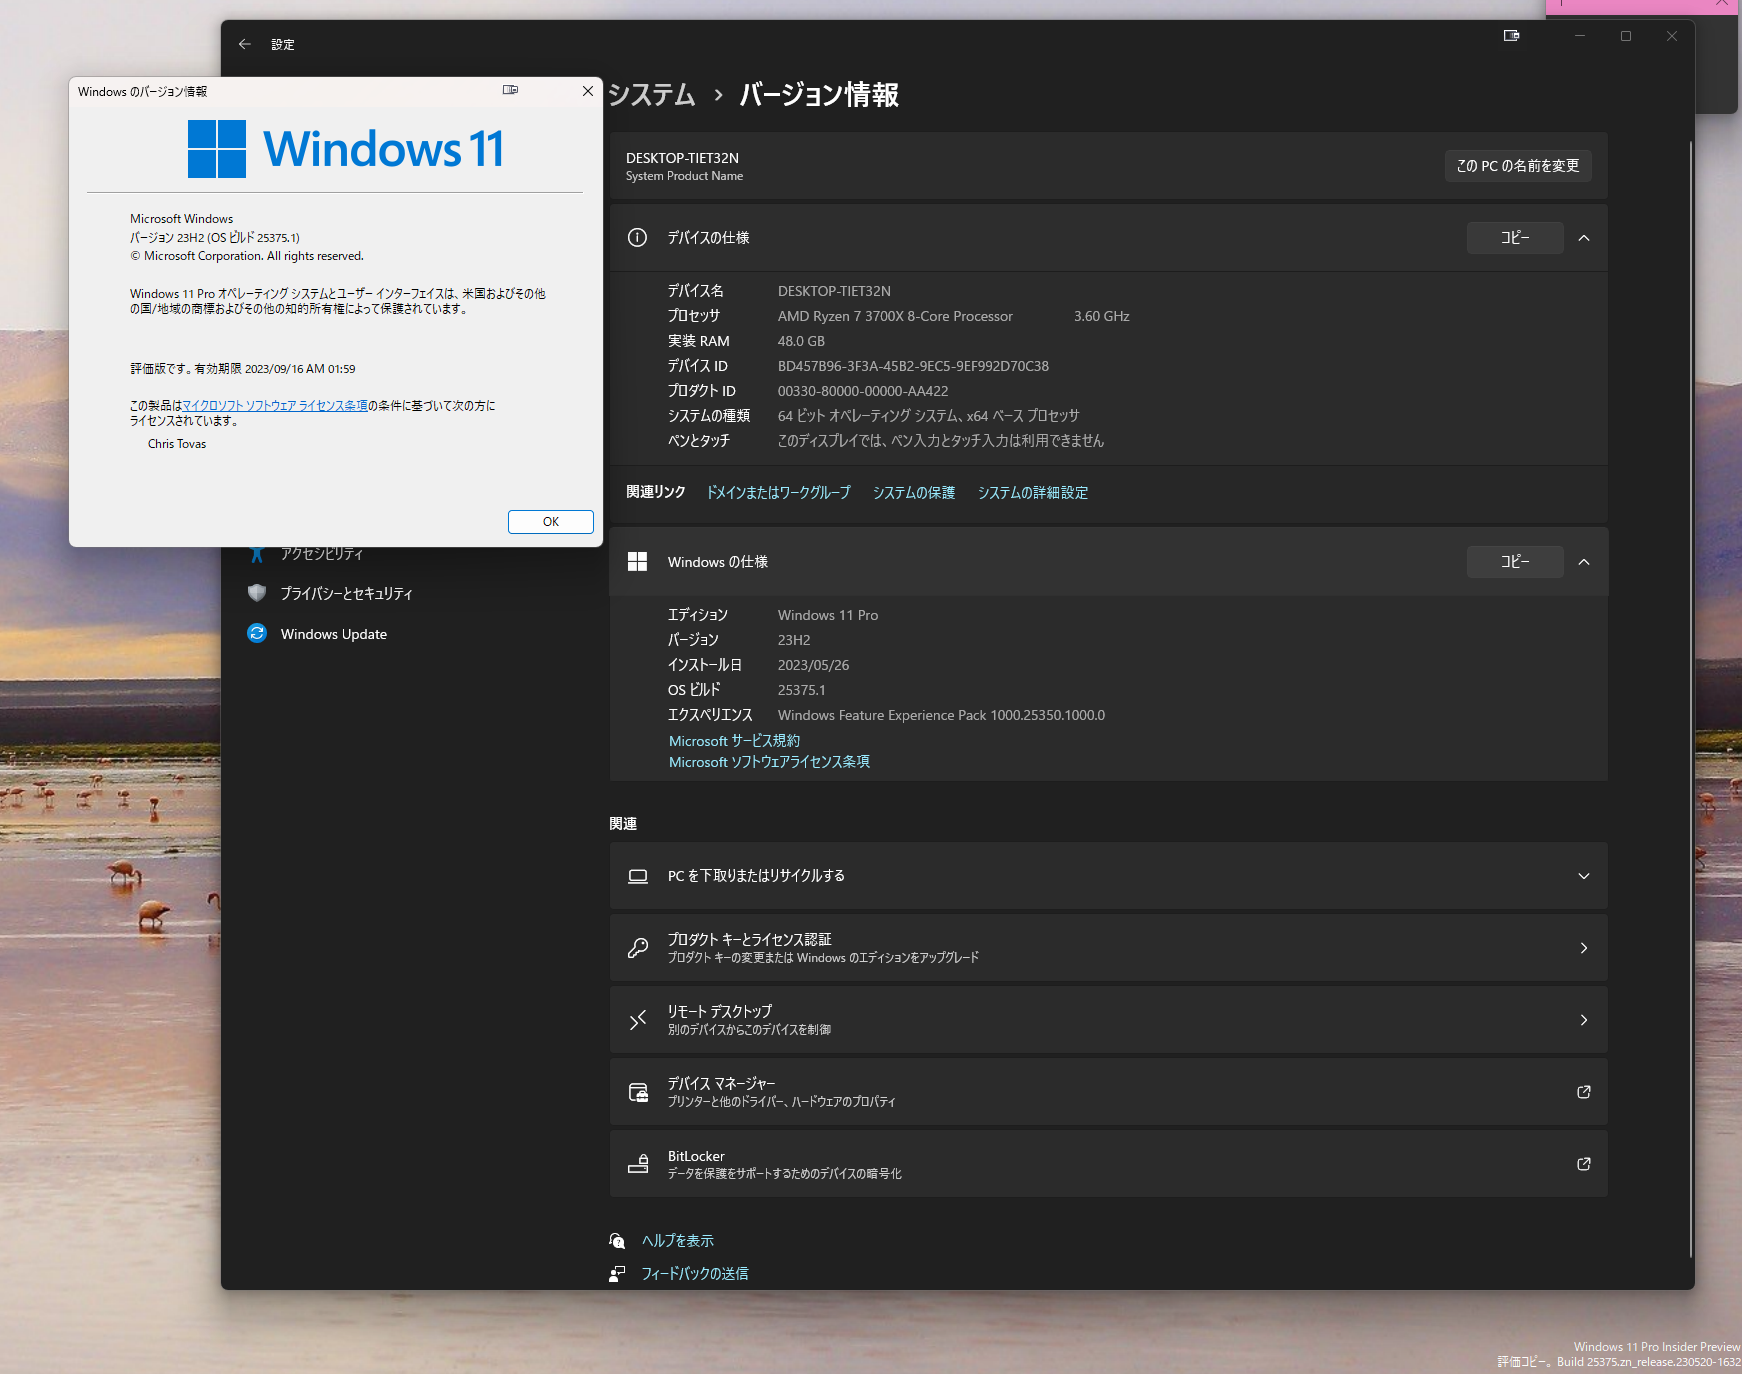The height and width of the screenshot is (1374, 1742).
Task: Click Chris Tovas licensee name in winver
Action: (177, 444)
